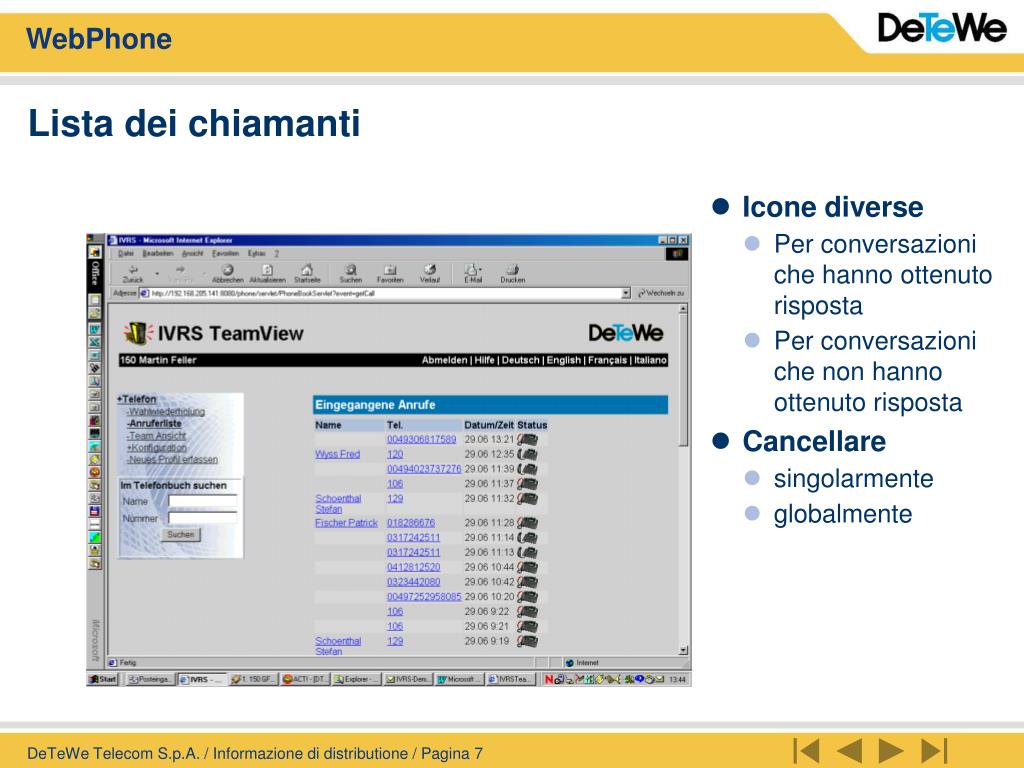
Task: Dial number 018286676
Action: (411, 523)
